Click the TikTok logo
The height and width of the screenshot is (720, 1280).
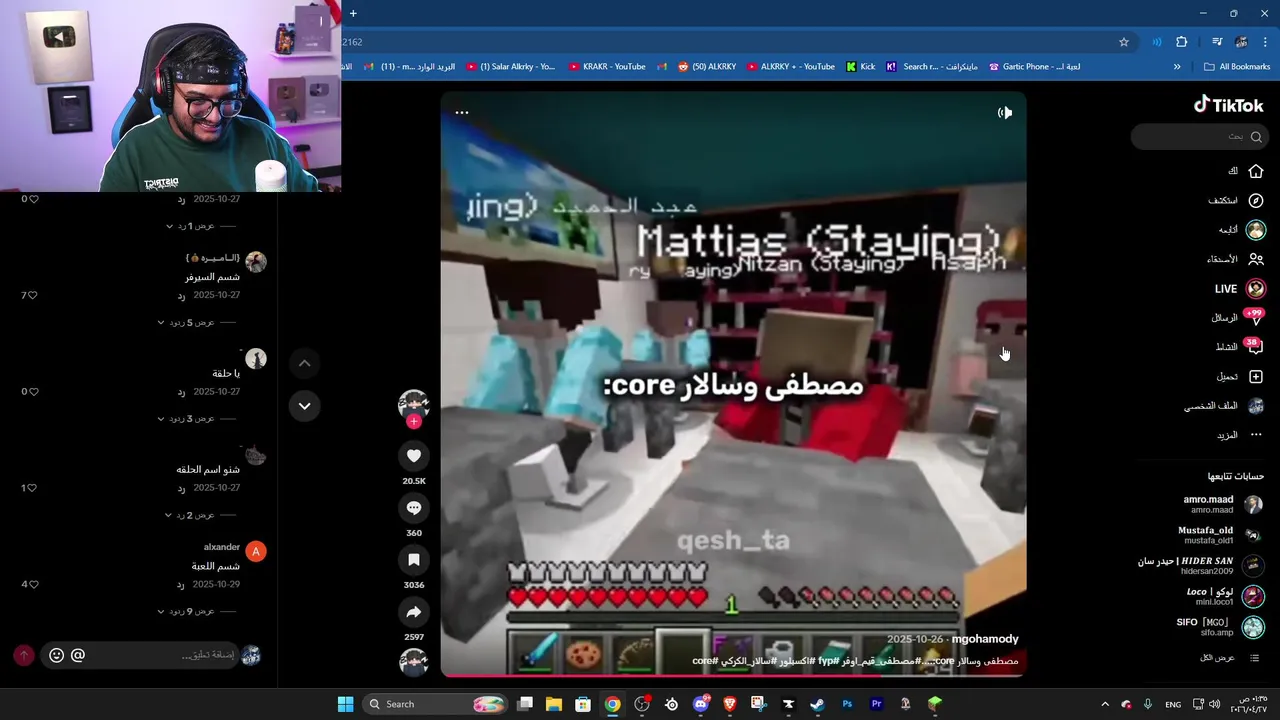click(x=1229, y=105)
